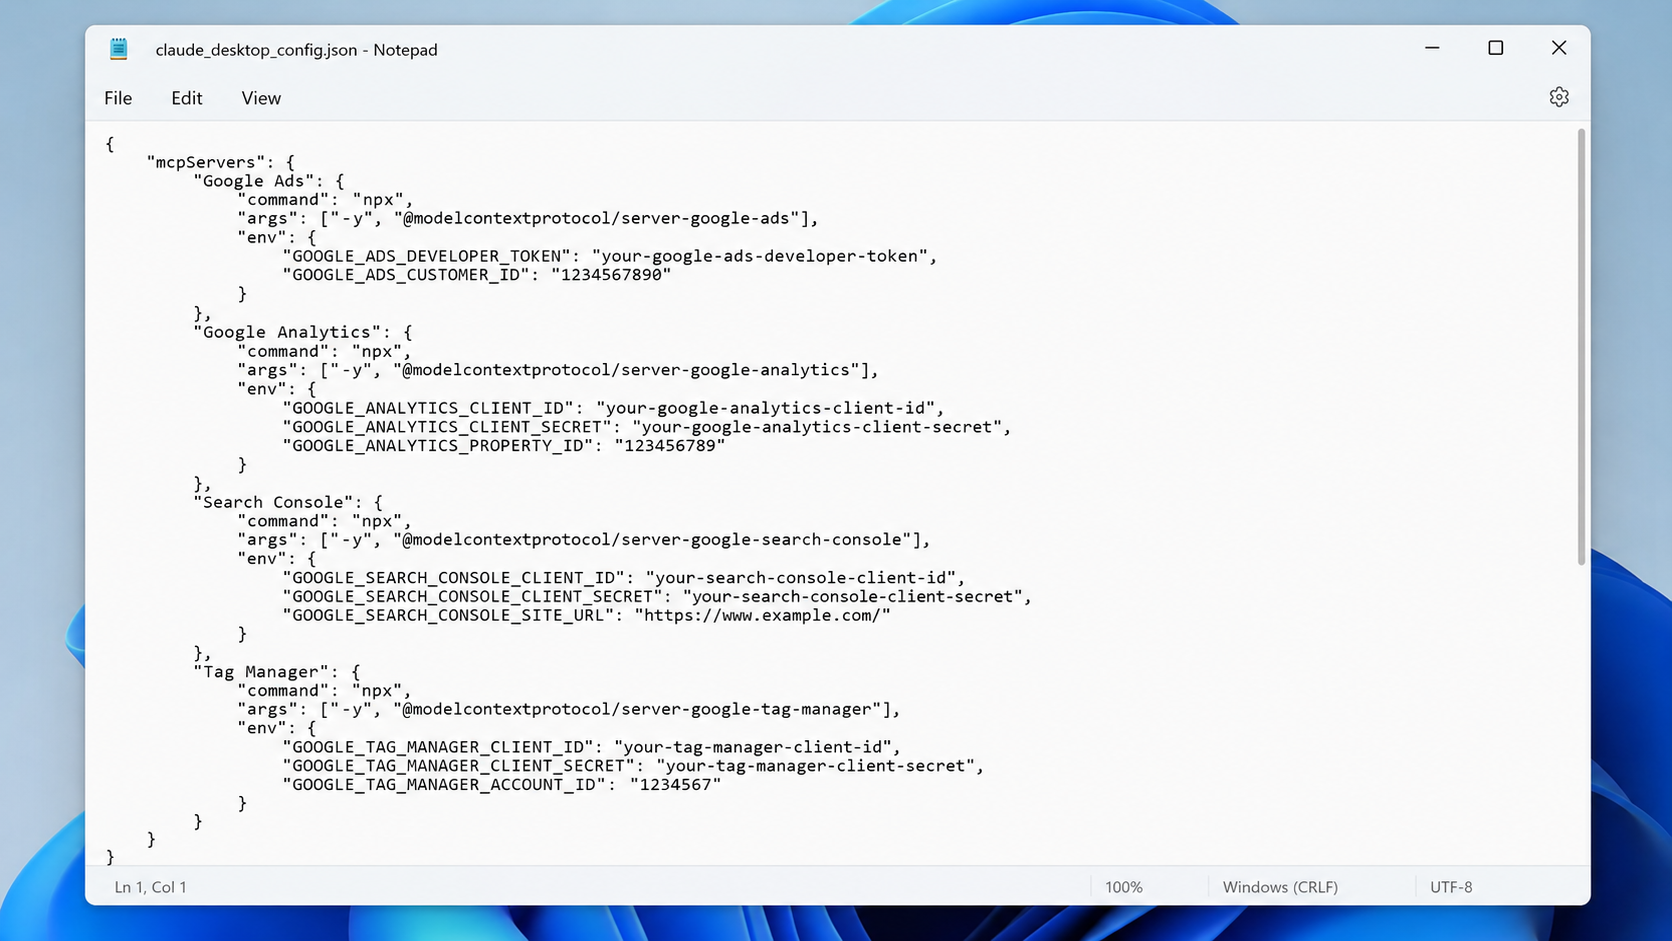This screenshot has height=941, width=1672.
Task: Click "your-search-console-client-id" value
Action: (x=801, y=578)
